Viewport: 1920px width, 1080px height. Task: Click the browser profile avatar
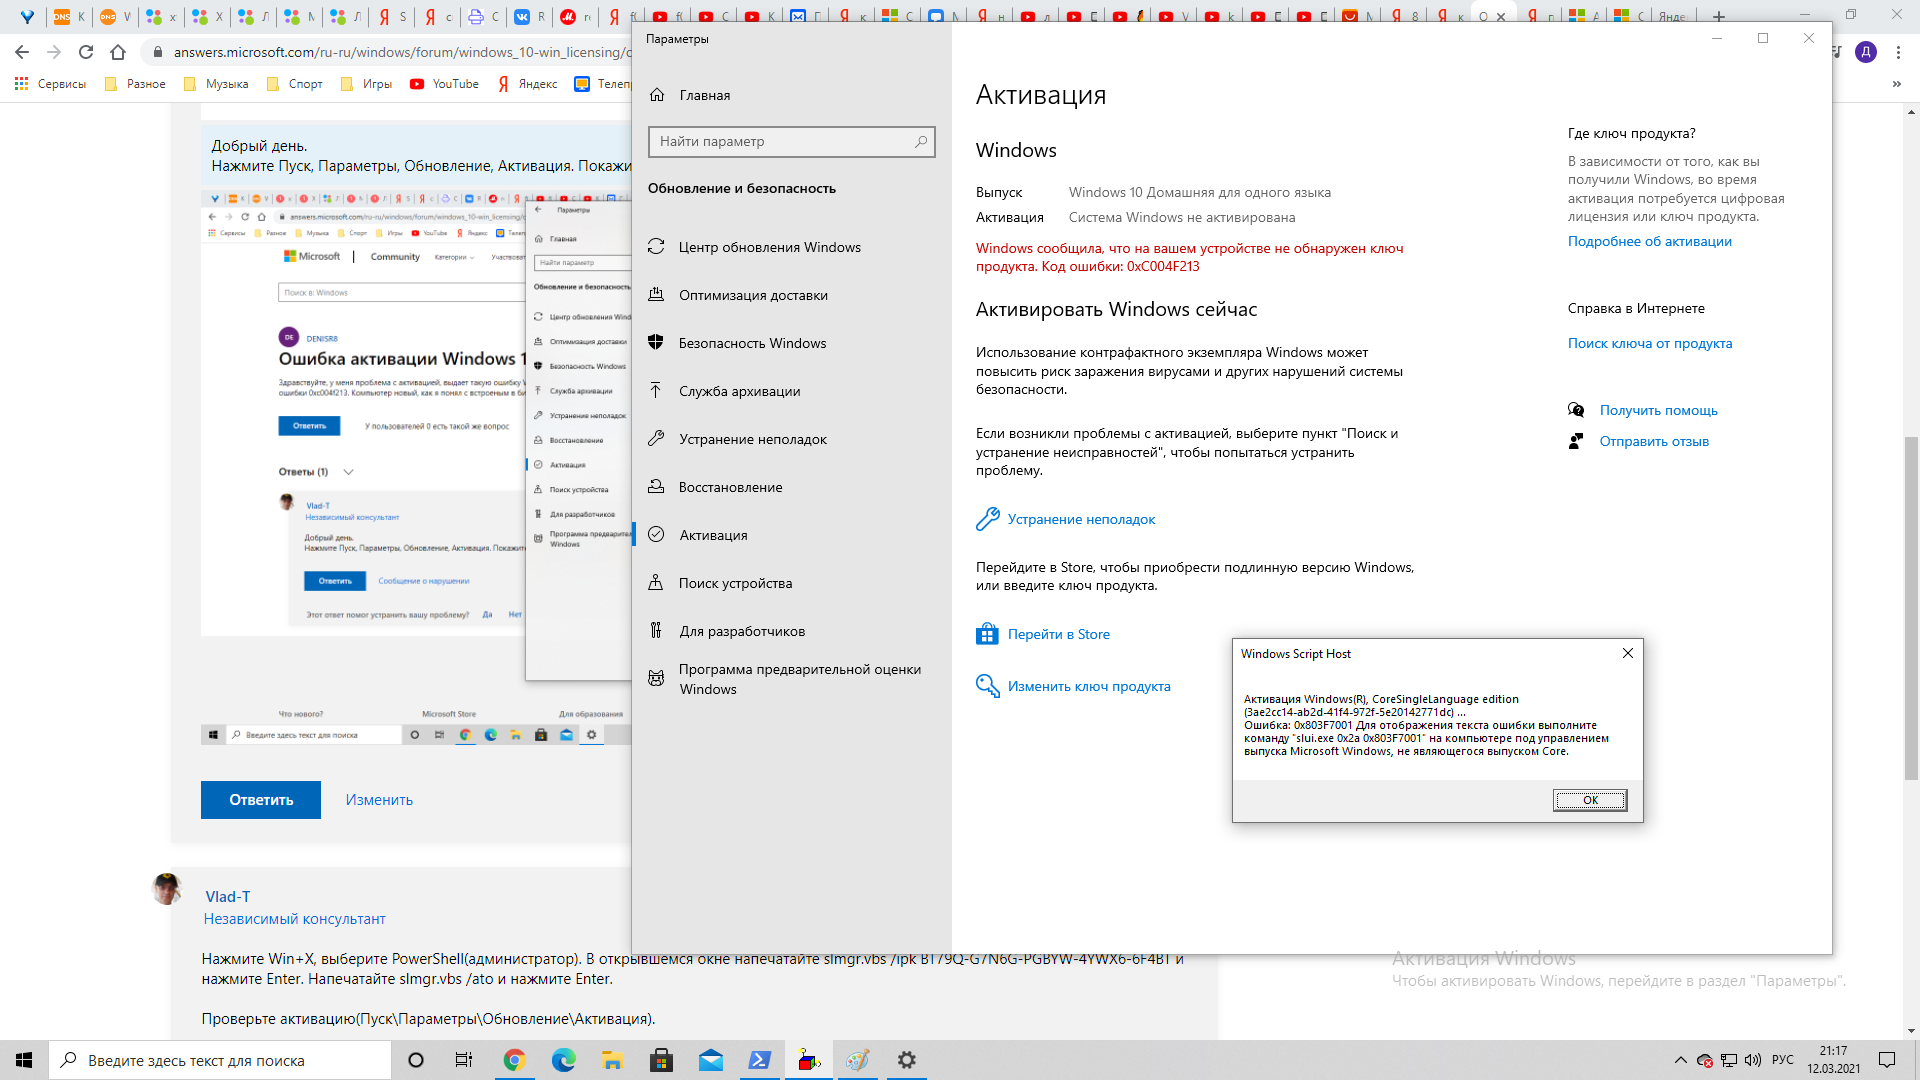(x=1866, y=52)
